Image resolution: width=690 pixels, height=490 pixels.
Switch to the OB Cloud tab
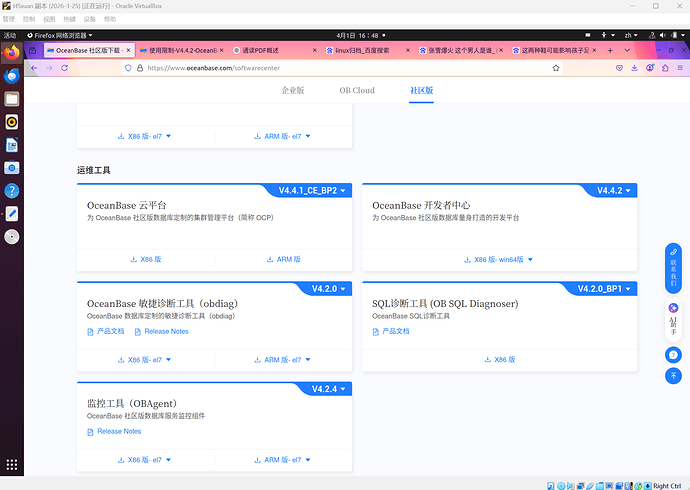click(357, 90)
